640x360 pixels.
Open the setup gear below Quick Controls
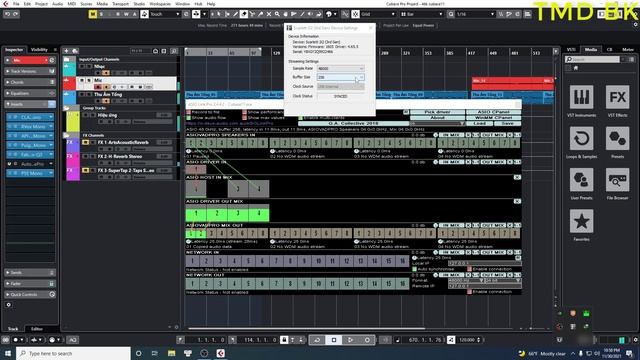click(x=9, y=305)
